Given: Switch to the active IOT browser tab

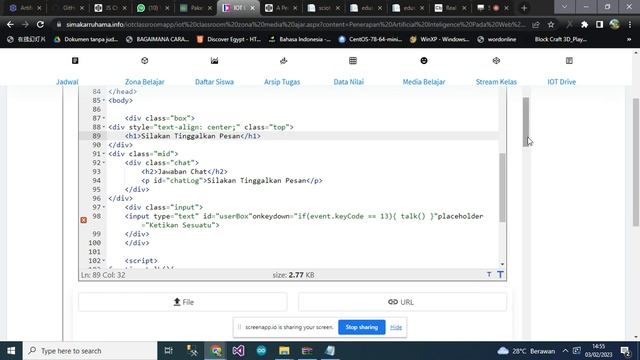Looking at the screenshot, I should 238,8.
